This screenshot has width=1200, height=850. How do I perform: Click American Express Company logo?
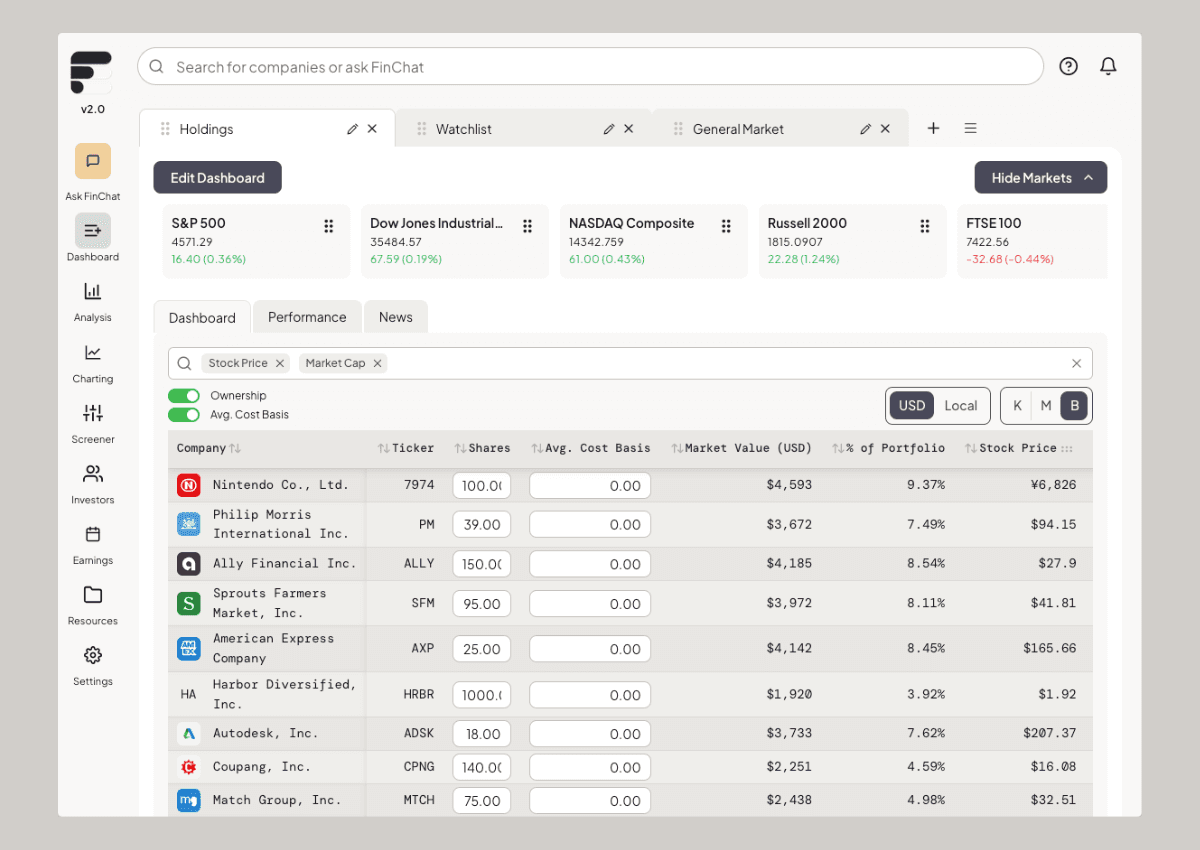pyautogui.click(x=189, y=648)
